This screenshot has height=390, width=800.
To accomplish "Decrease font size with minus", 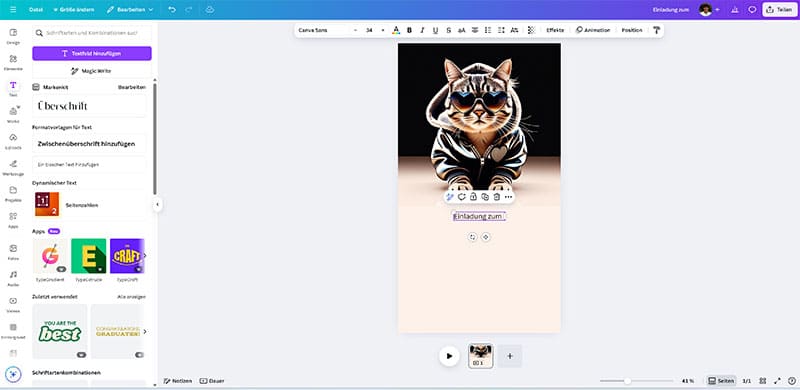I will pyautogui.click(x=356, y=31).
